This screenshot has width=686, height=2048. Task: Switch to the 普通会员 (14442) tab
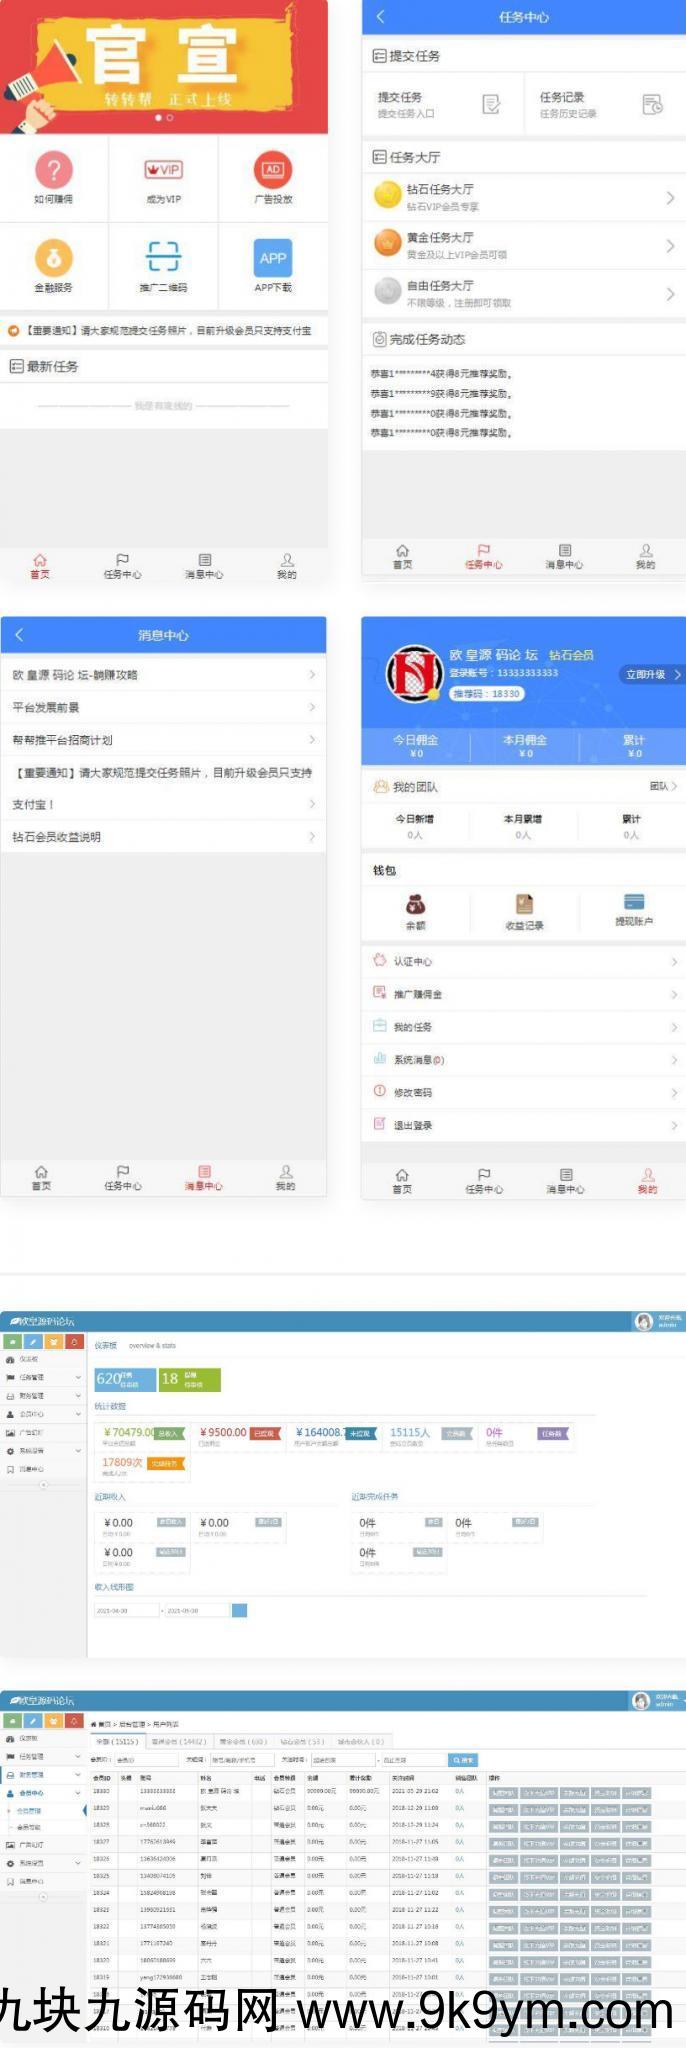point(178,1742)
